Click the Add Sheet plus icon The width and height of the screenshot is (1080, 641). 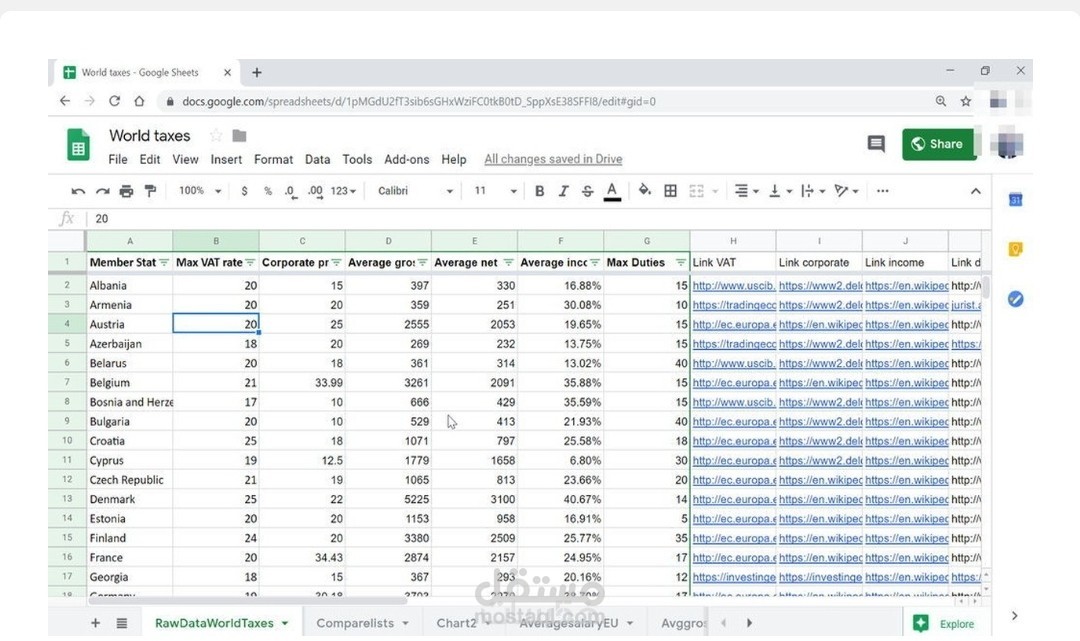(x=96, y=623)
